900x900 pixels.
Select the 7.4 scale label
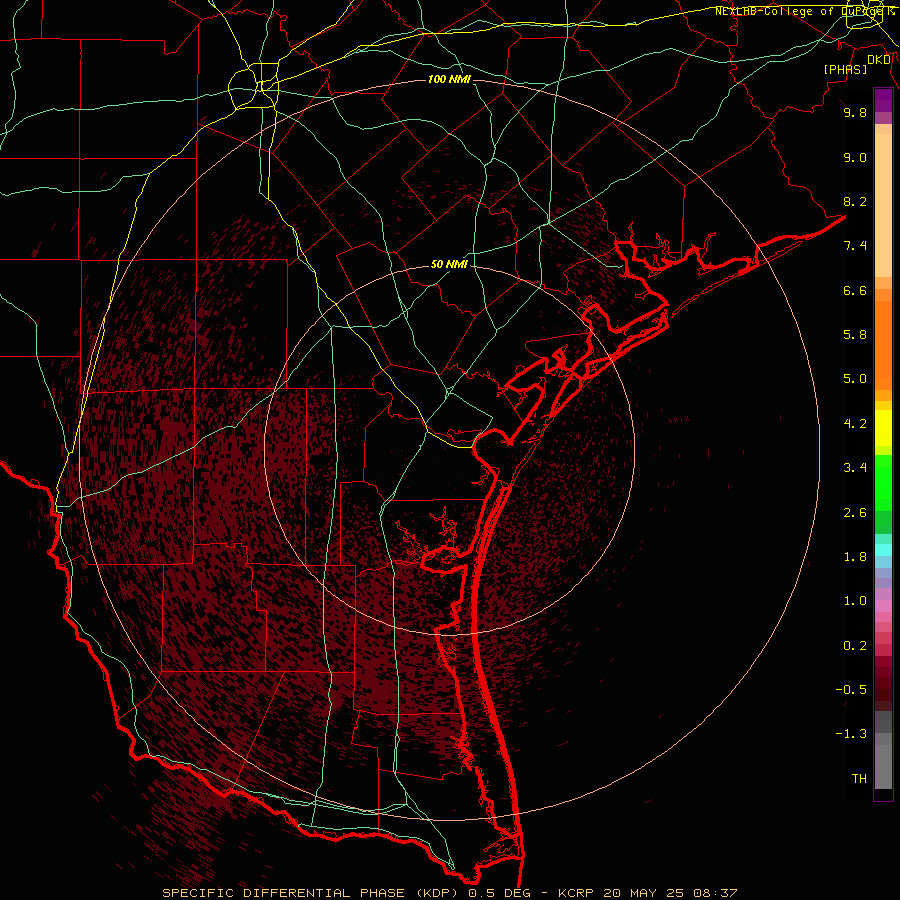855,246
